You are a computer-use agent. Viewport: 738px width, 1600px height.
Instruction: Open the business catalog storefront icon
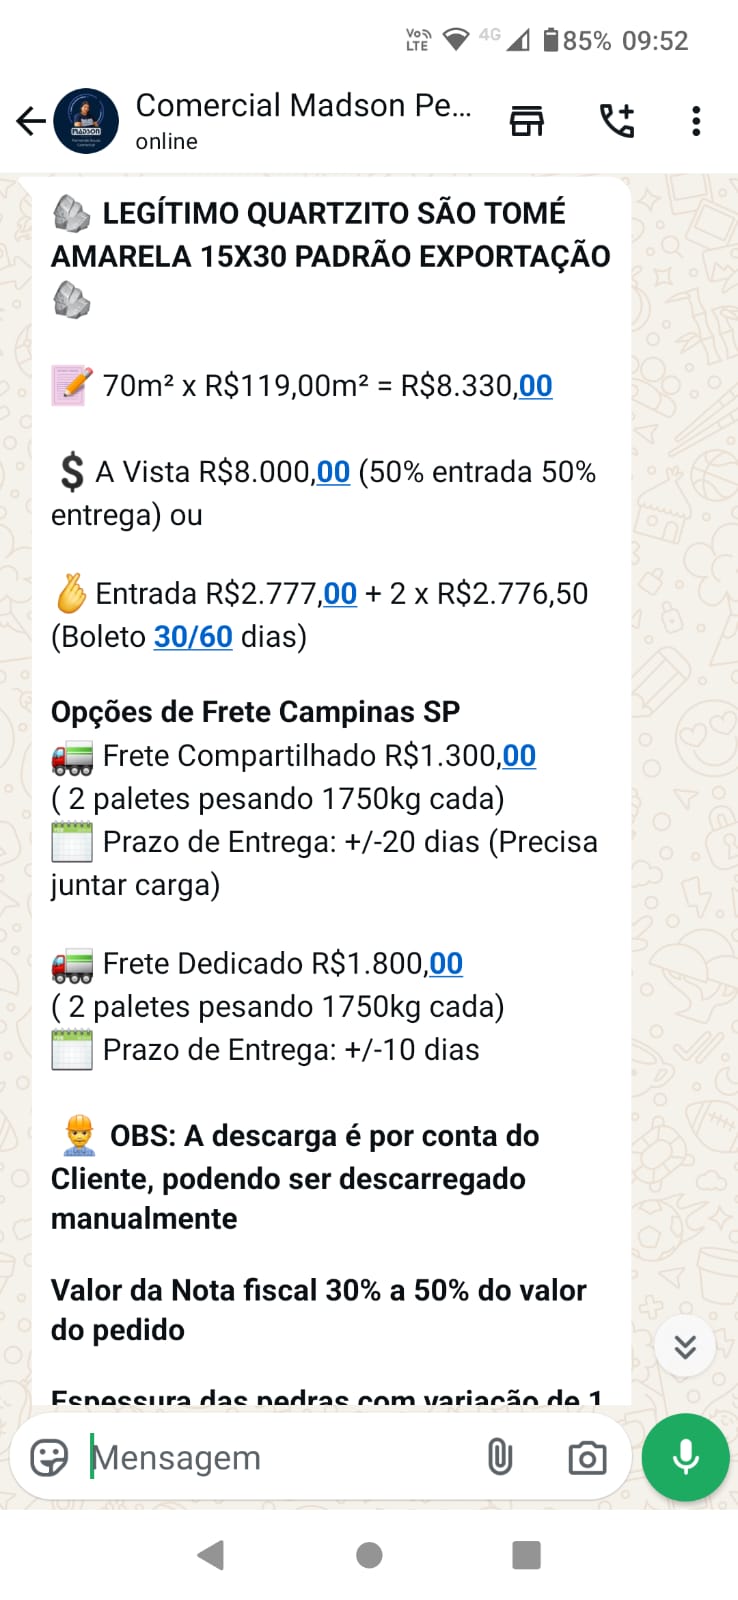(527, 121)
